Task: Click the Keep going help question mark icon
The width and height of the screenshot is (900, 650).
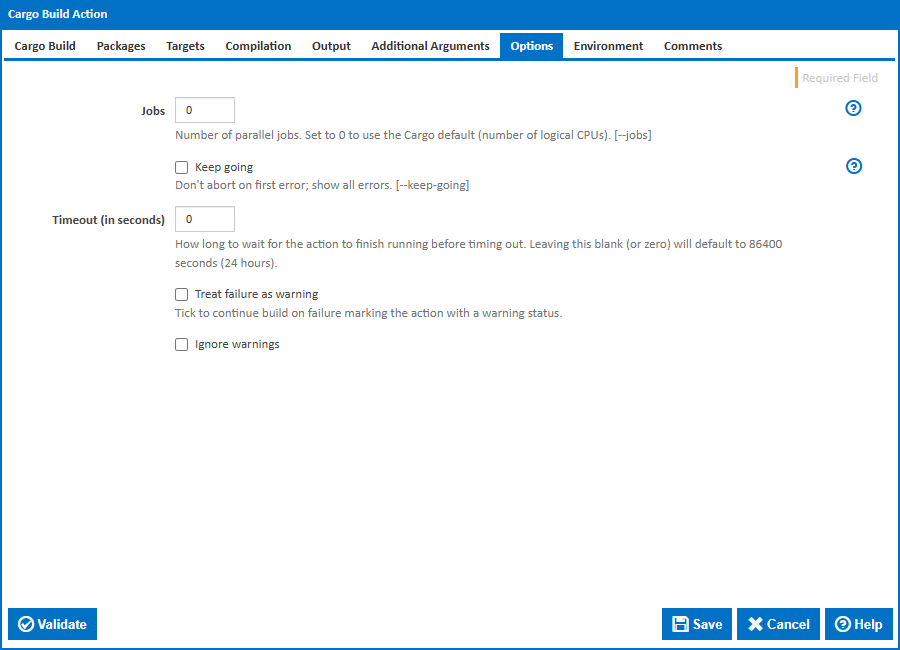Action: pyautogui.click(x=853, y=166)
